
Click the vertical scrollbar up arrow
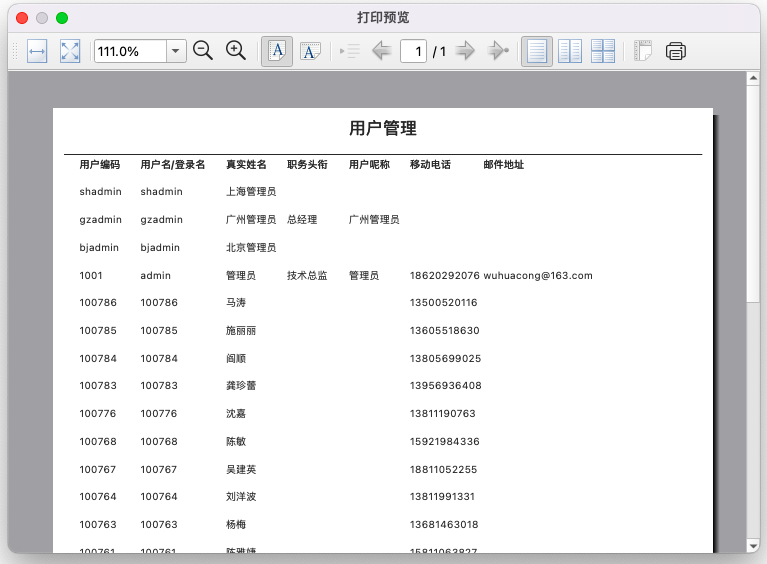[x=753, y=80]
